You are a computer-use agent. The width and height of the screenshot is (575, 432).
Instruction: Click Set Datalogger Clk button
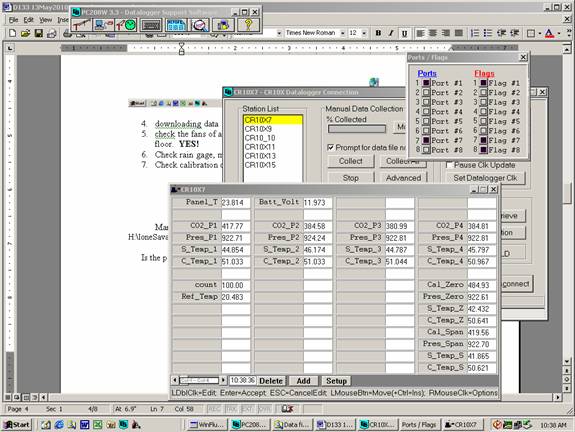(x=485, y=178)
